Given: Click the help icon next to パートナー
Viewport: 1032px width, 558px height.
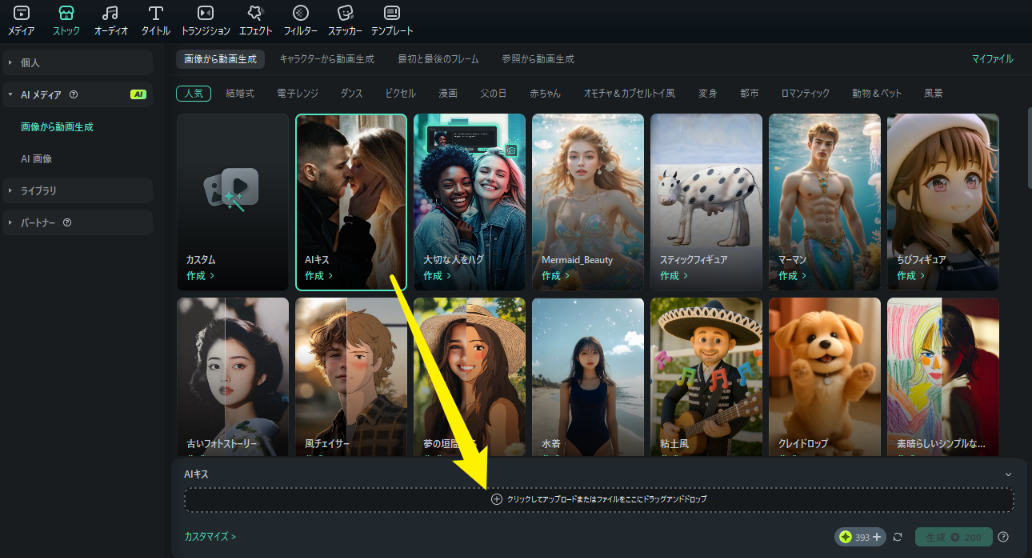Looking at the screenshot, I should click(x=67, y=222).
